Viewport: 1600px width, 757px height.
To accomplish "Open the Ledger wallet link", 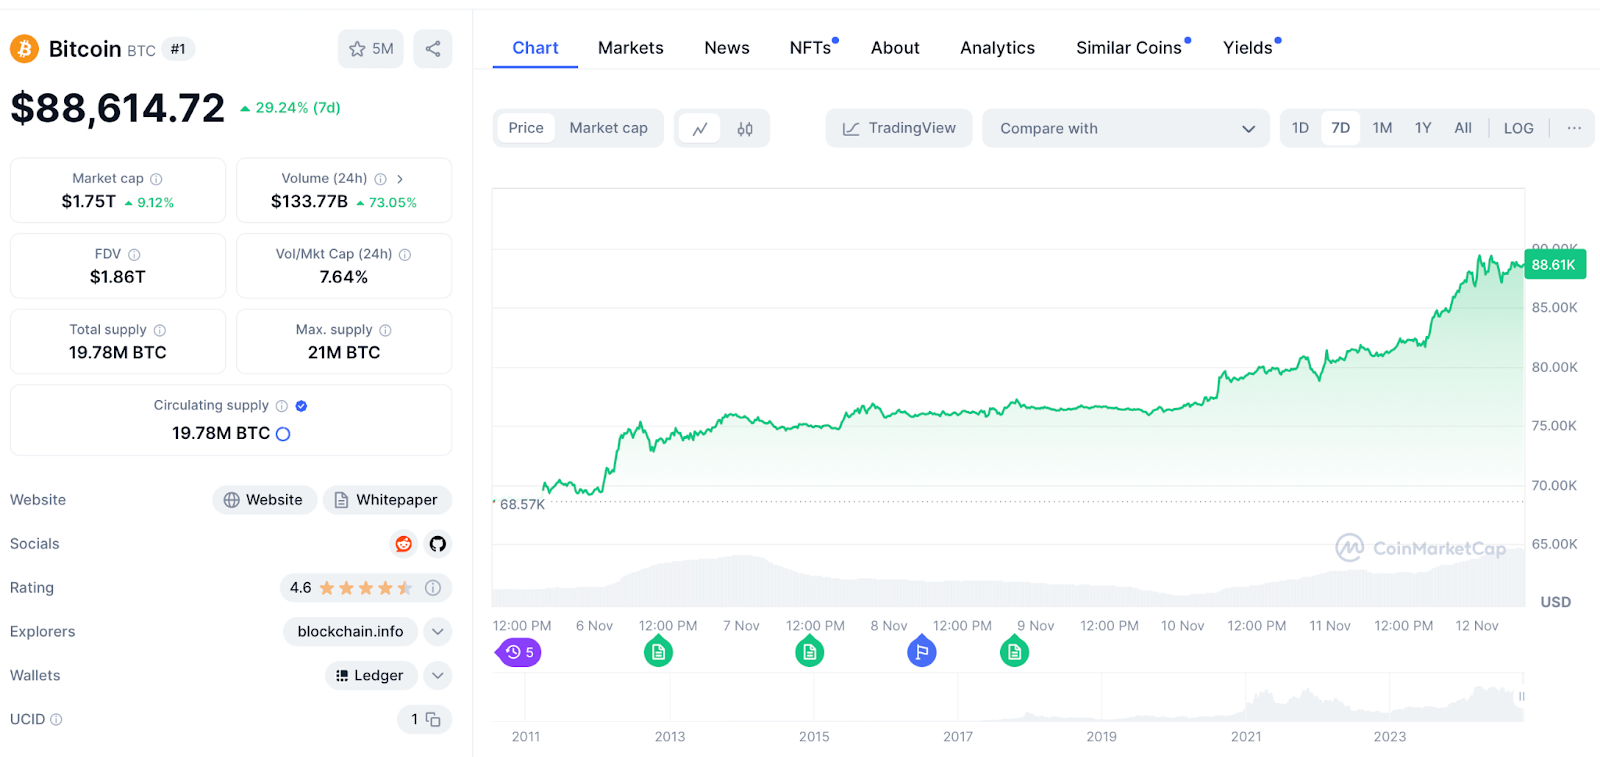I will [x=371, y=676].
